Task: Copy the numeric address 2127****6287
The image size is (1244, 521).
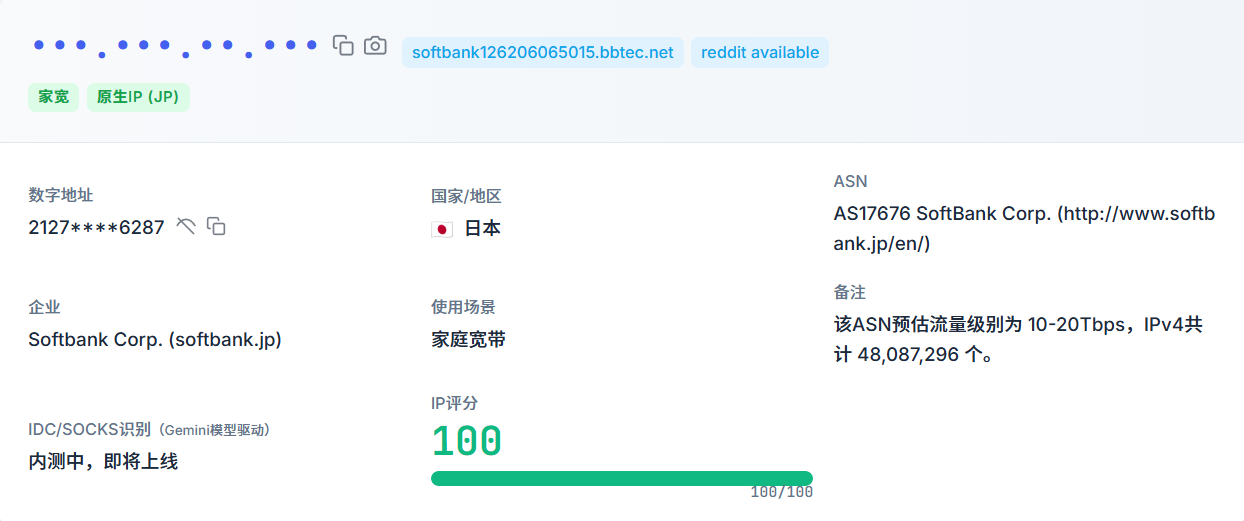Action: [216, 226]
